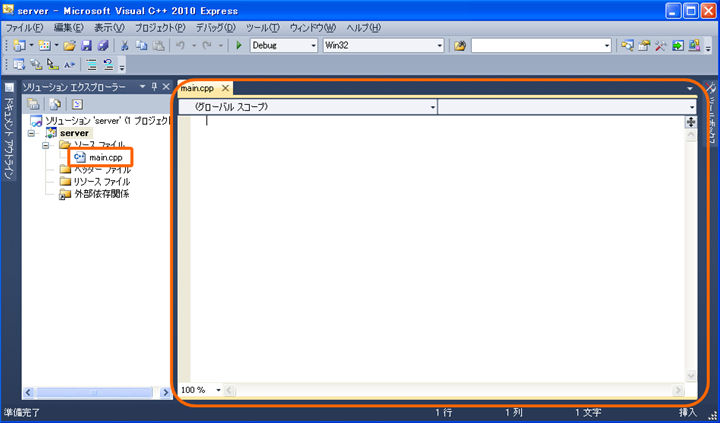The width and height of the screenshot is (720, 423).
Task: Open the Add Item icon dropdown arrow
Action: coord(56,45)
